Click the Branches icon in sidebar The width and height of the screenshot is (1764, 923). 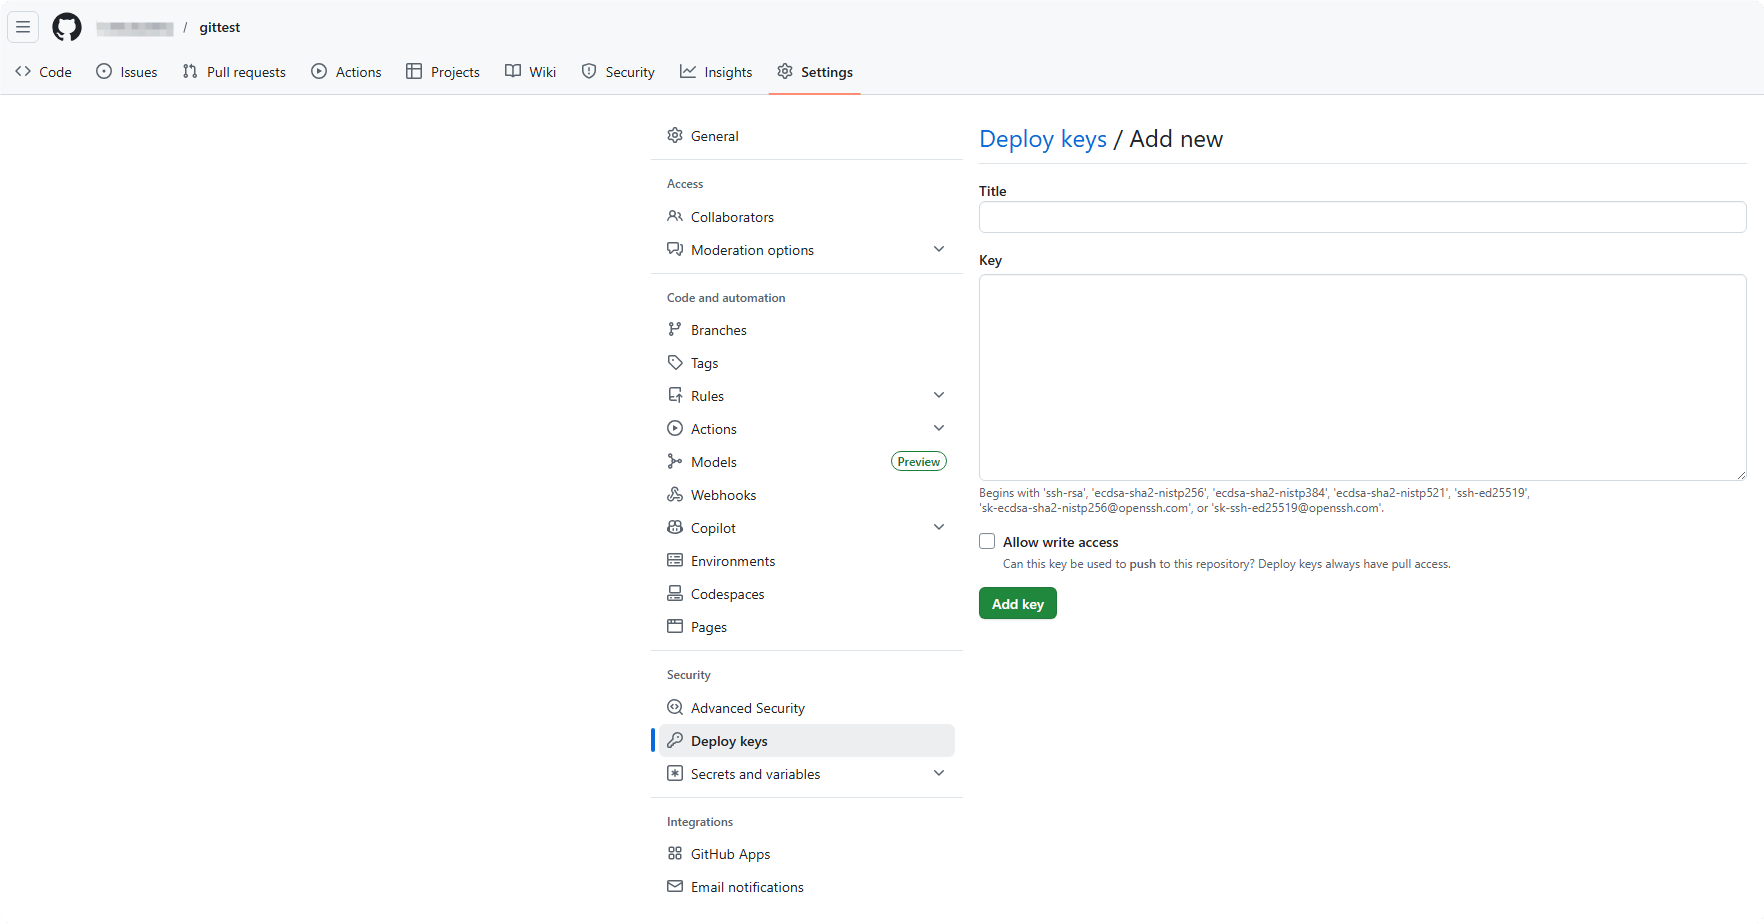click(x=675, y=330)
